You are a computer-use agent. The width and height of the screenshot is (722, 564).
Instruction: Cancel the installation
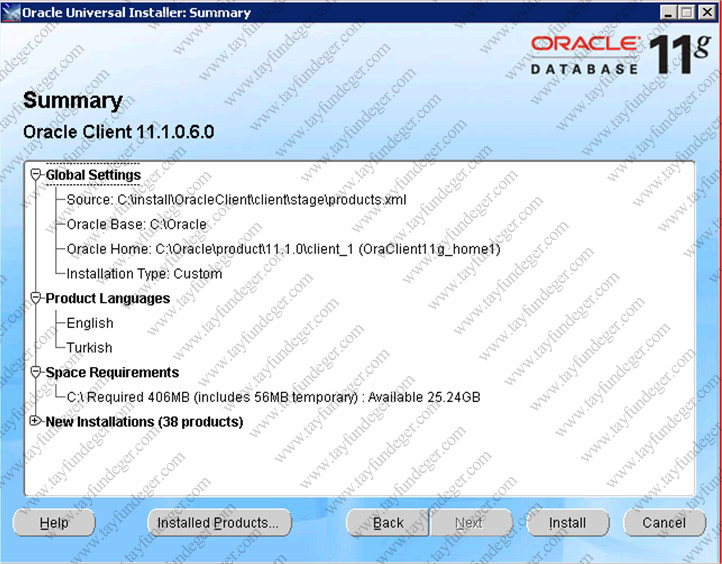[664, 523]
